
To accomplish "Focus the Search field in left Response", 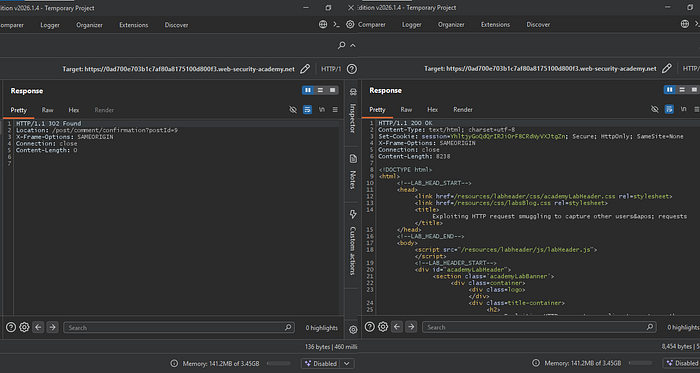I will coord(179,327).
